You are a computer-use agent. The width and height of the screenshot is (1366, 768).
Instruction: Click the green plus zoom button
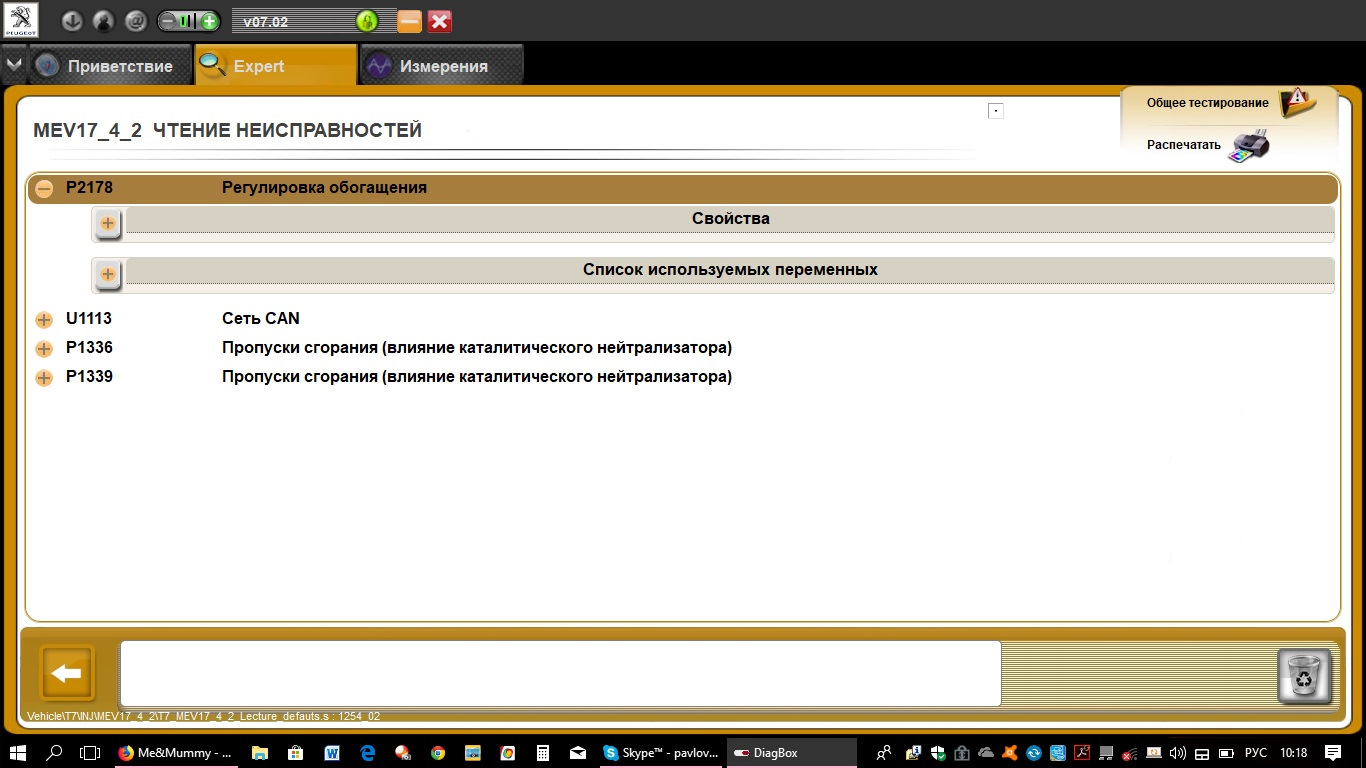(x=208, y=21)
